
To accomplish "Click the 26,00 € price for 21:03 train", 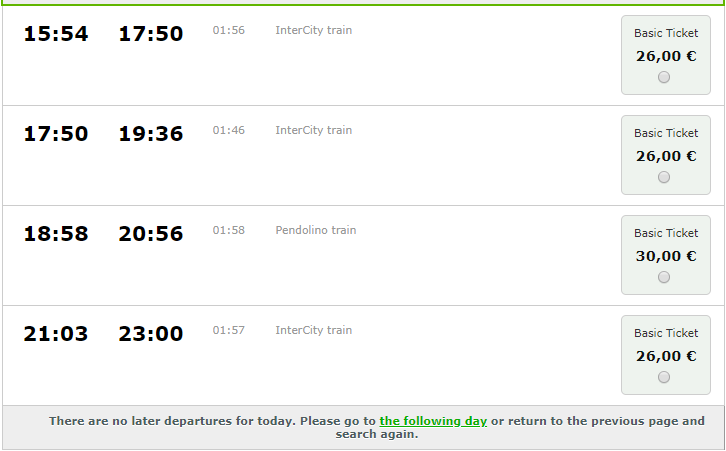I will click(x=666, y=356).
